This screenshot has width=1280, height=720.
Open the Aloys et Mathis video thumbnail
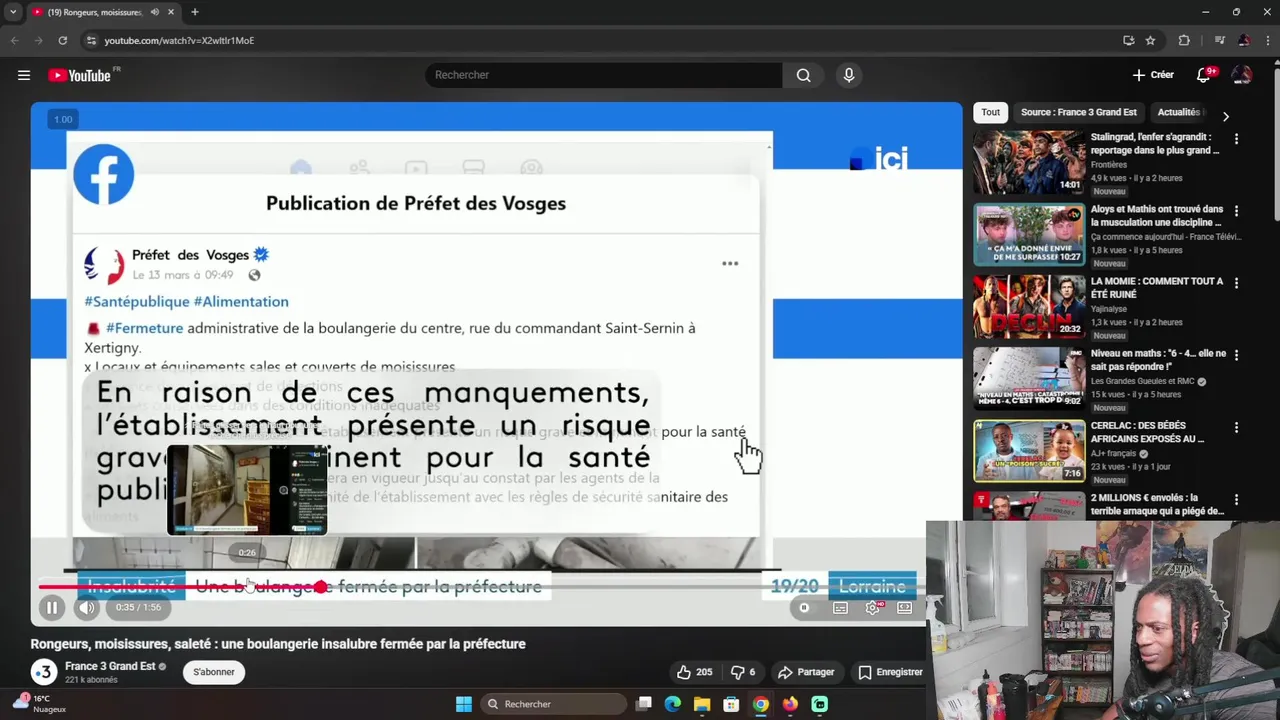coord(1029,234)
